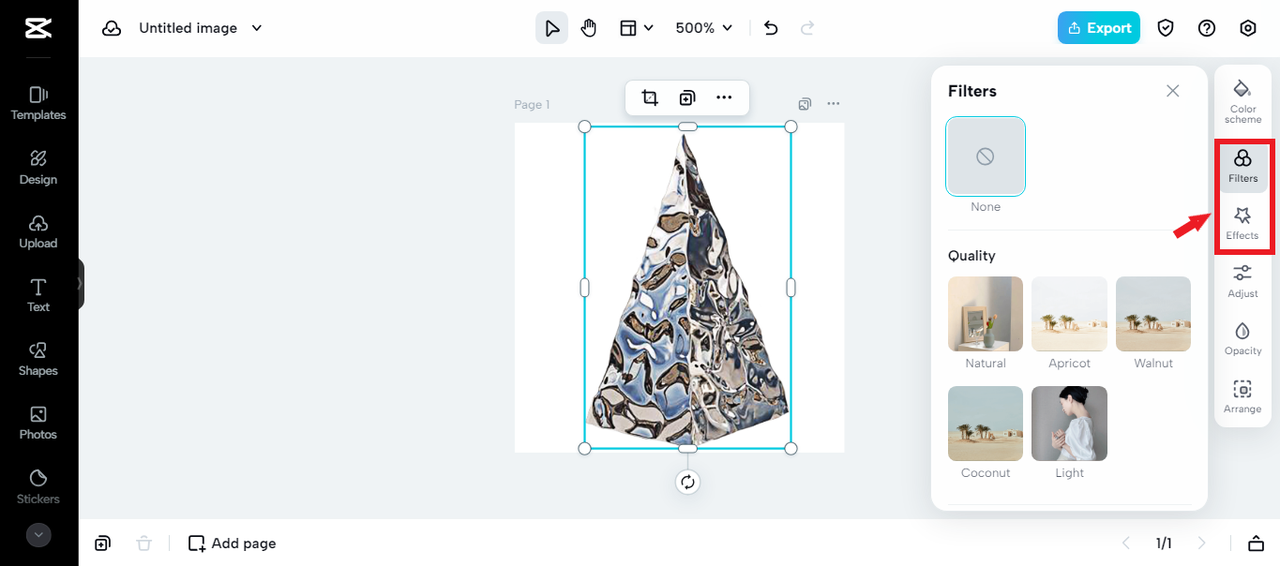
Task: Open the shield privacy icon
Action: pyautogui.click(x=1165, y=28)
